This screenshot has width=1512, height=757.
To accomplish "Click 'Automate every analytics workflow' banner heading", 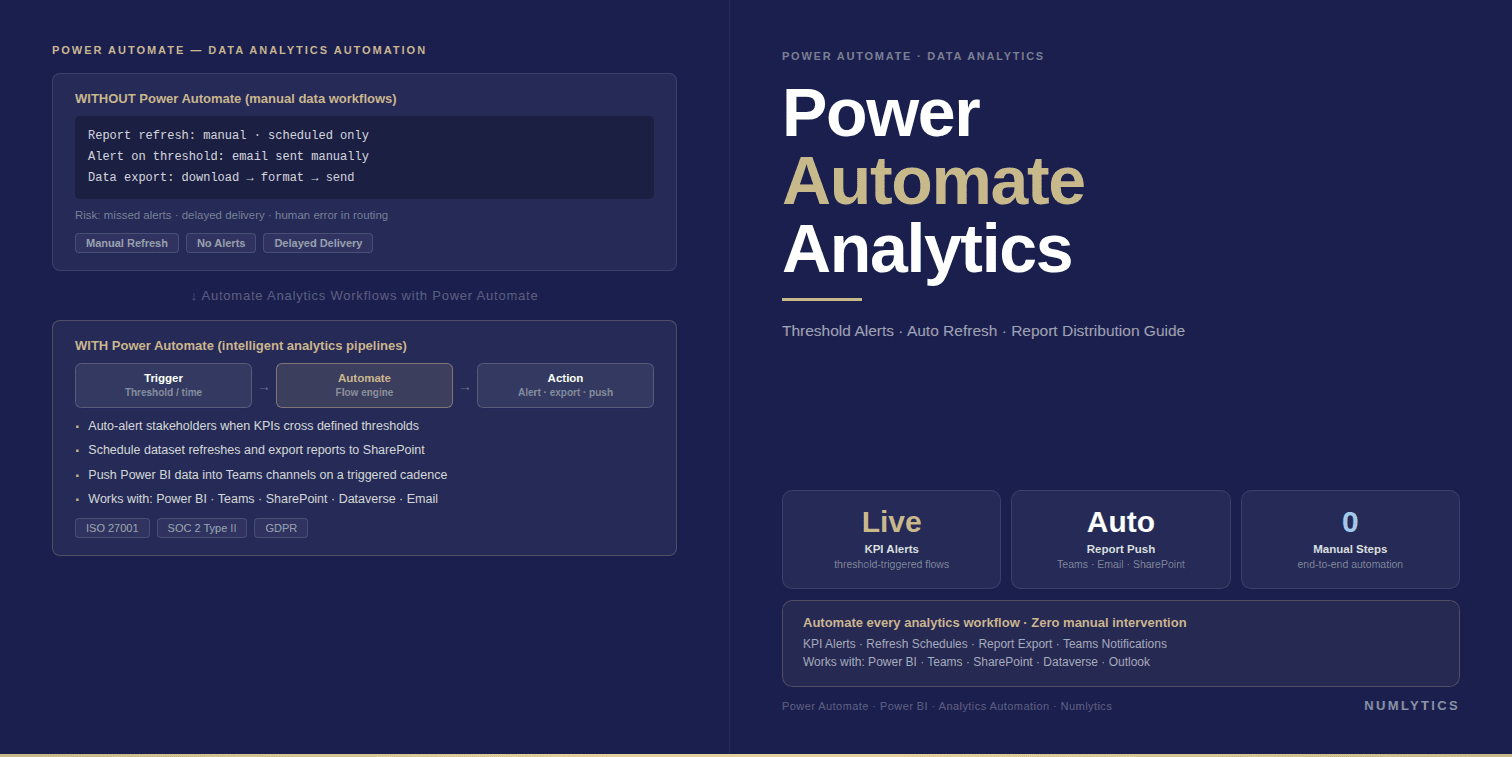I will pyautogui.click(x=995, y=622).
